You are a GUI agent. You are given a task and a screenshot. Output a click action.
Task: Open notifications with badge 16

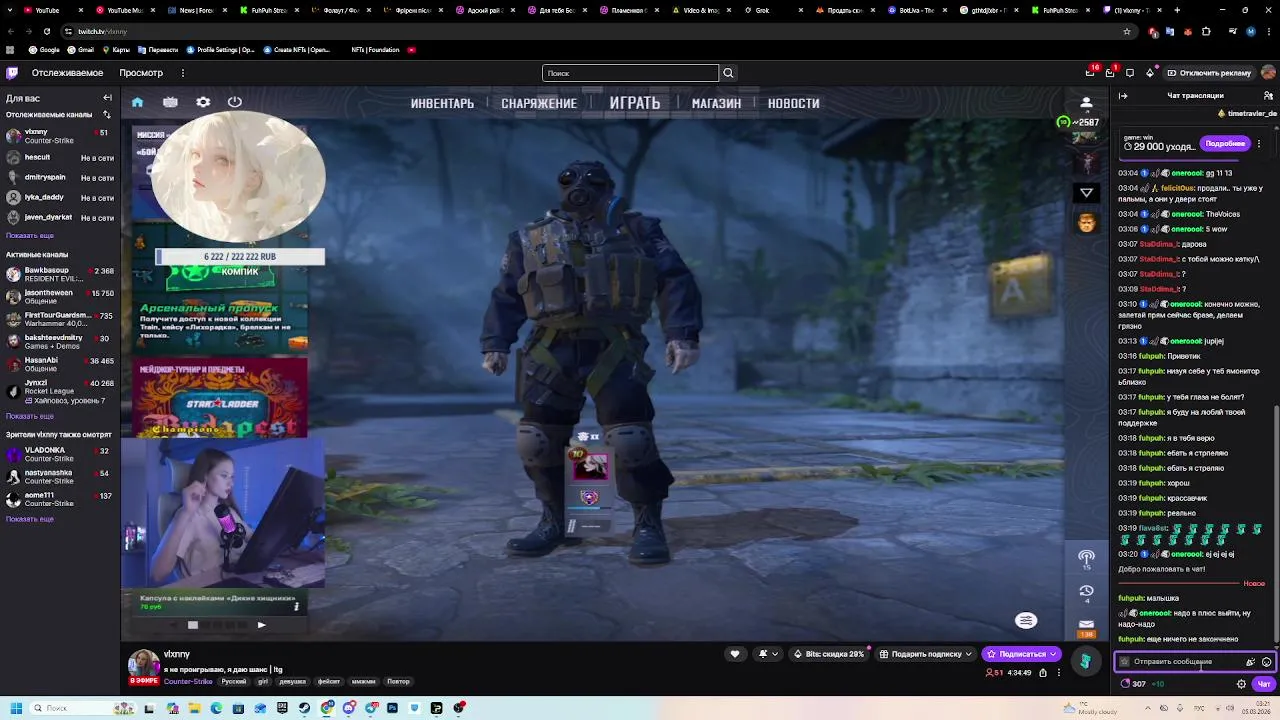[1090, 73]
